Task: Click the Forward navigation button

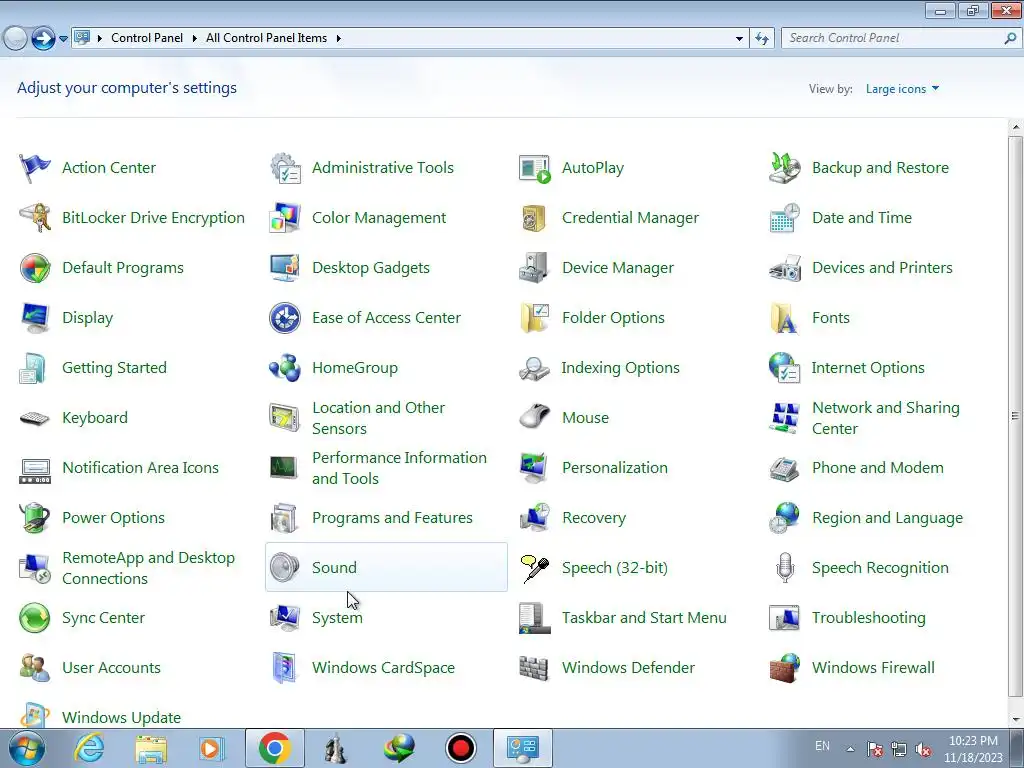Action: (43, 39)
